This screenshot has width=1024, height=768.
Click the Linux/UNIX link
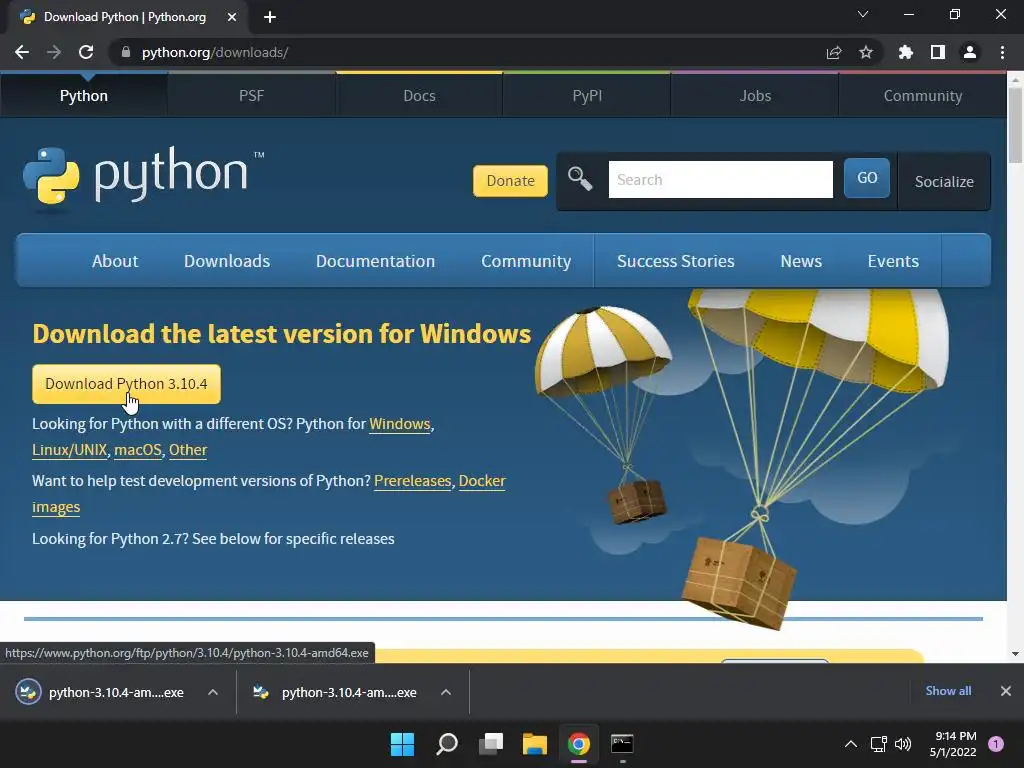(x=69, y=450)
